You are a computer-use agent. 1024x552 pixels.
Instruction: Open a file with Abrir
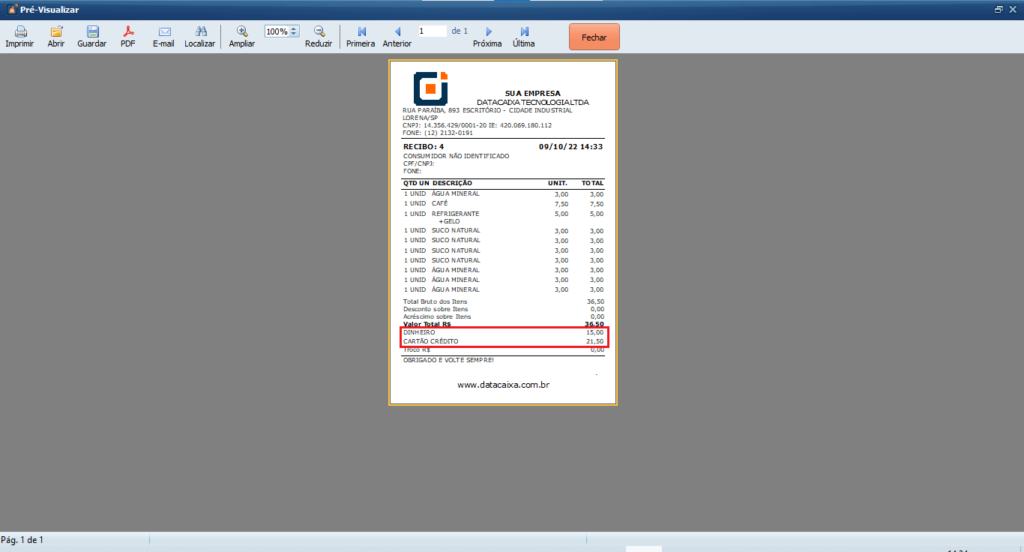coord(56,37)
